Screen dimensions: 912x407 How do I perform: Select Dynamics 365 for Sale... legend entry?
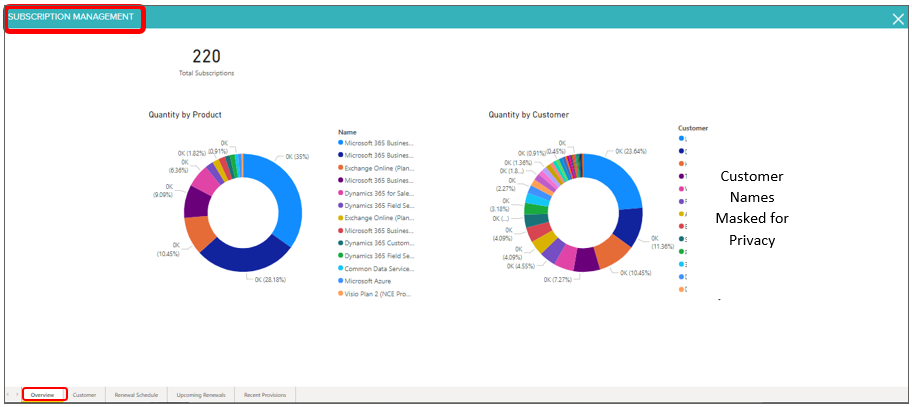tap(376, 193)
